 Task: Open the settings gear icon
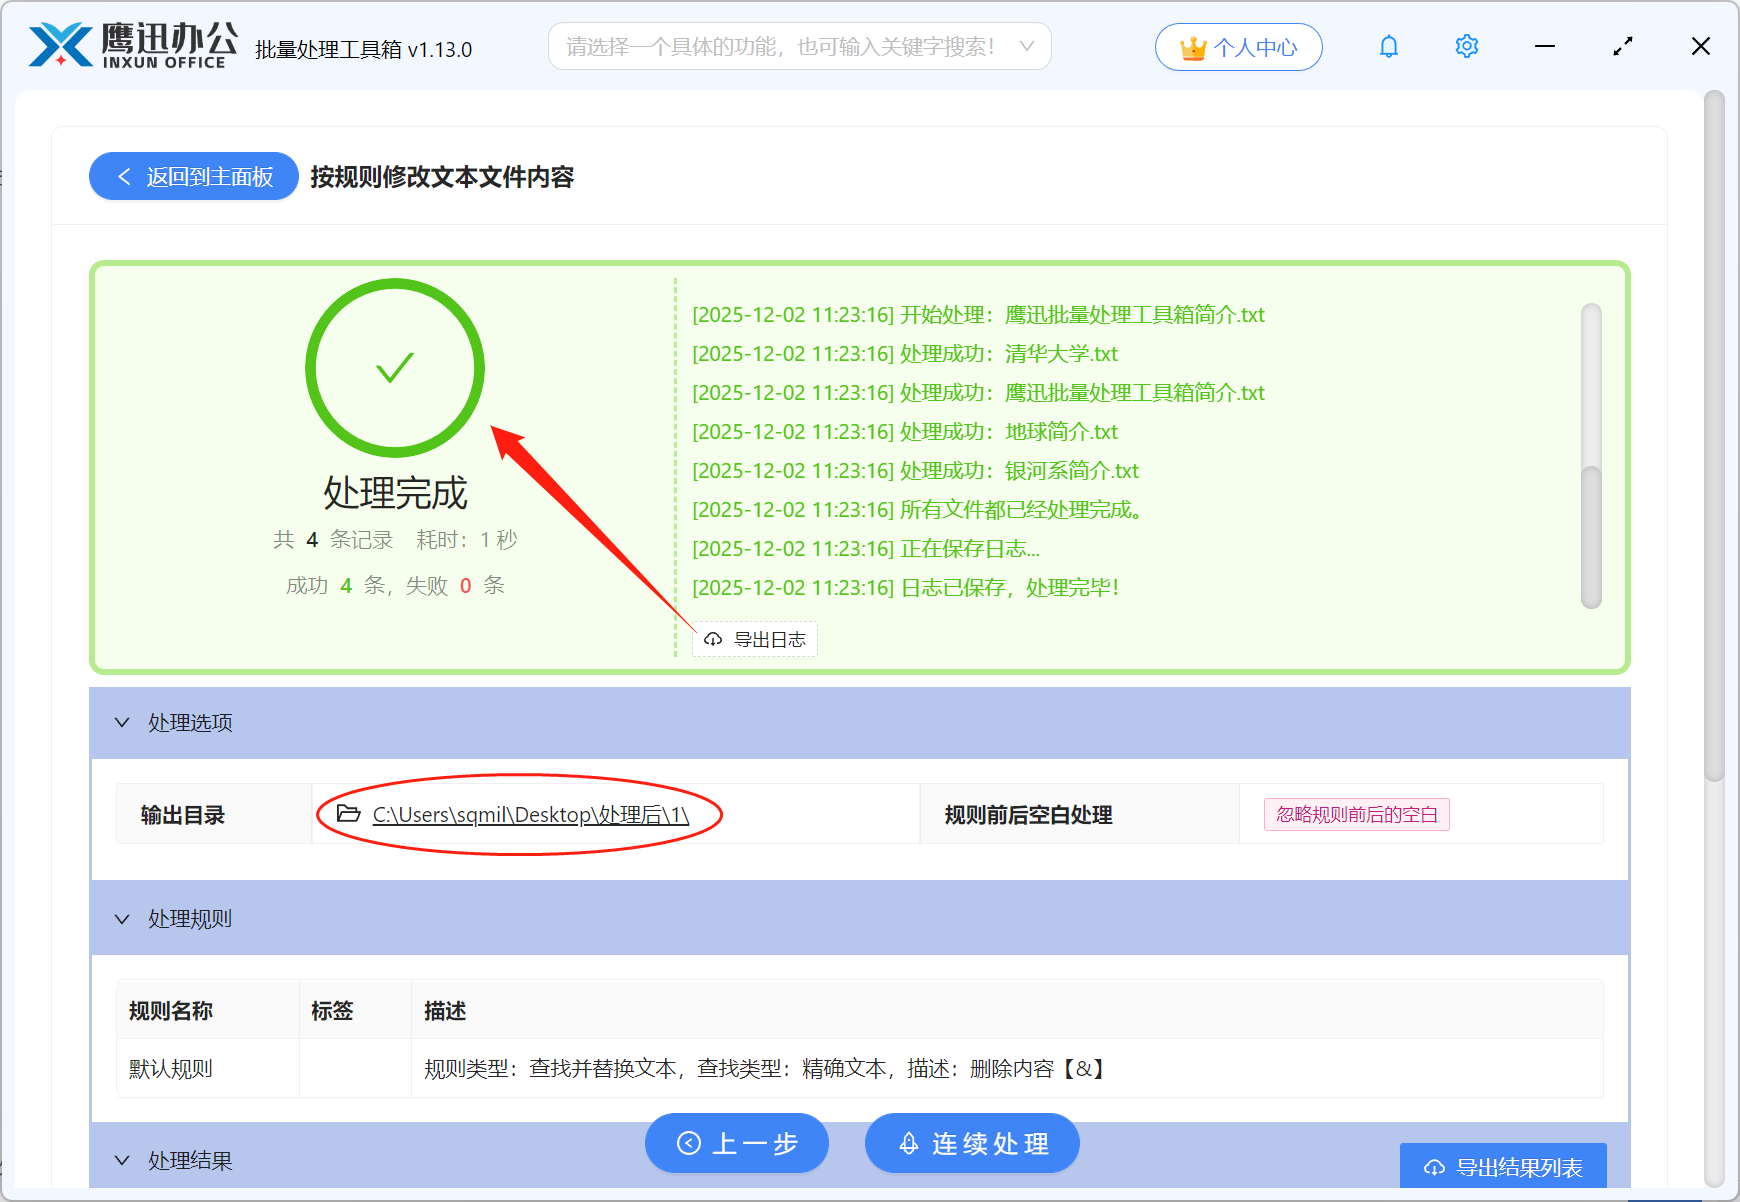coord(1466,46)
